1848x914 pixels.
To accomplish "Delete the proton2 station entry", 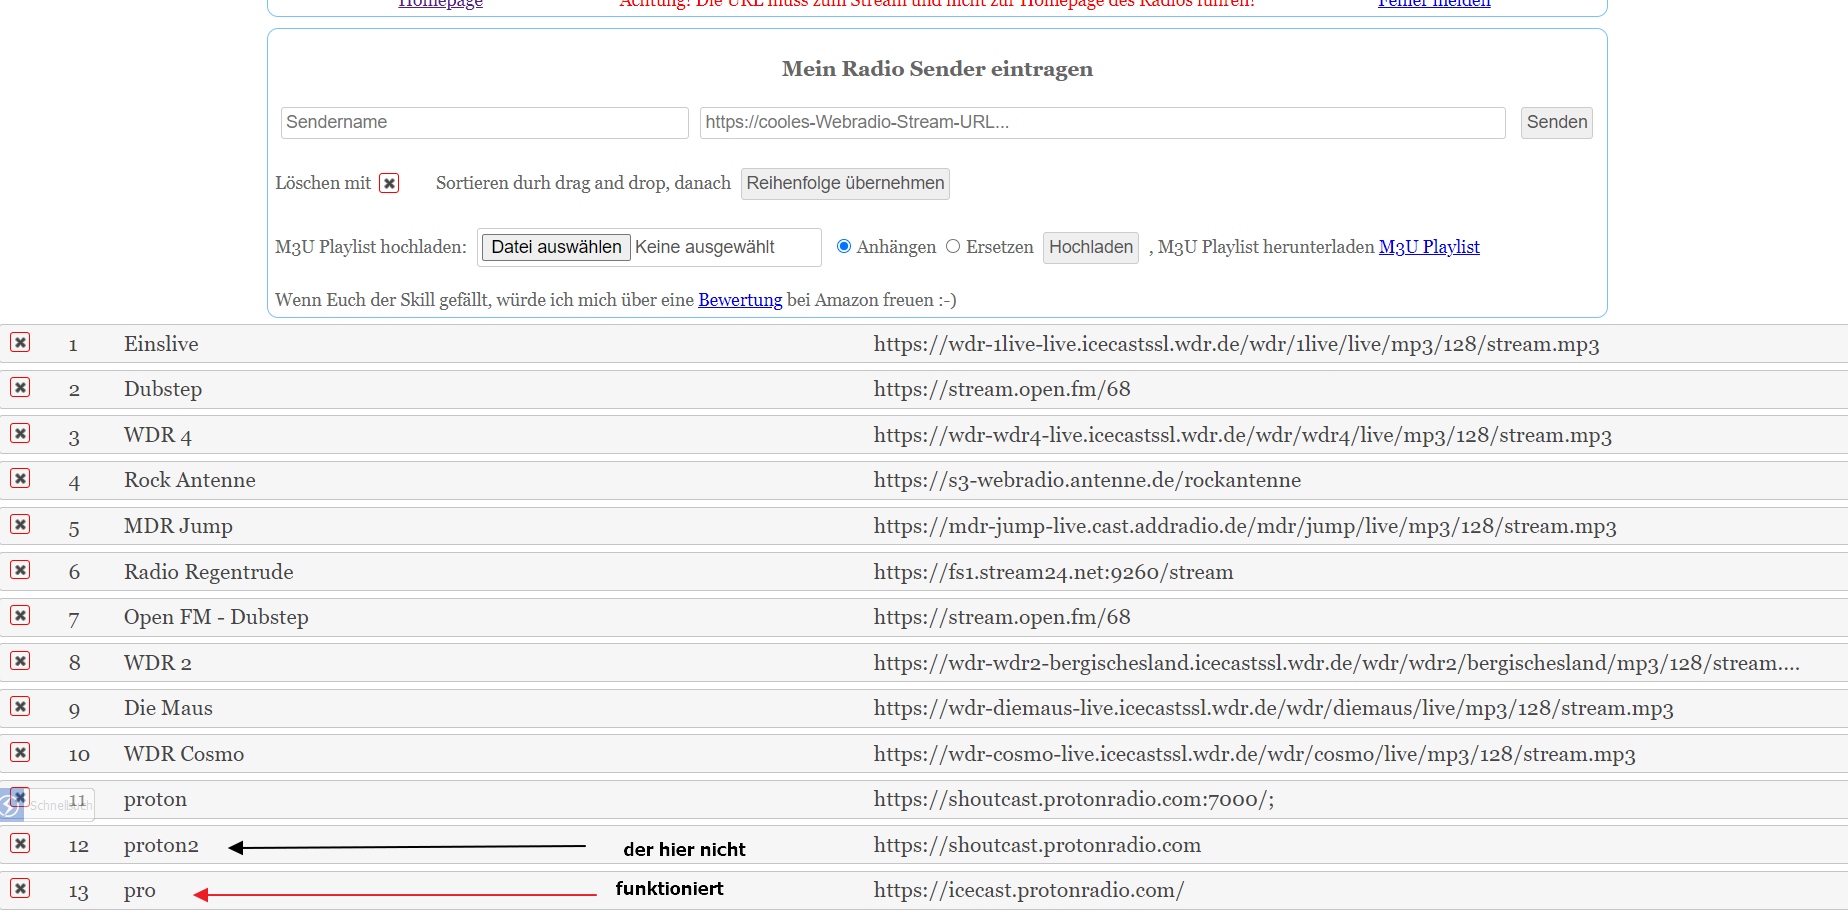I will point(20,843).
